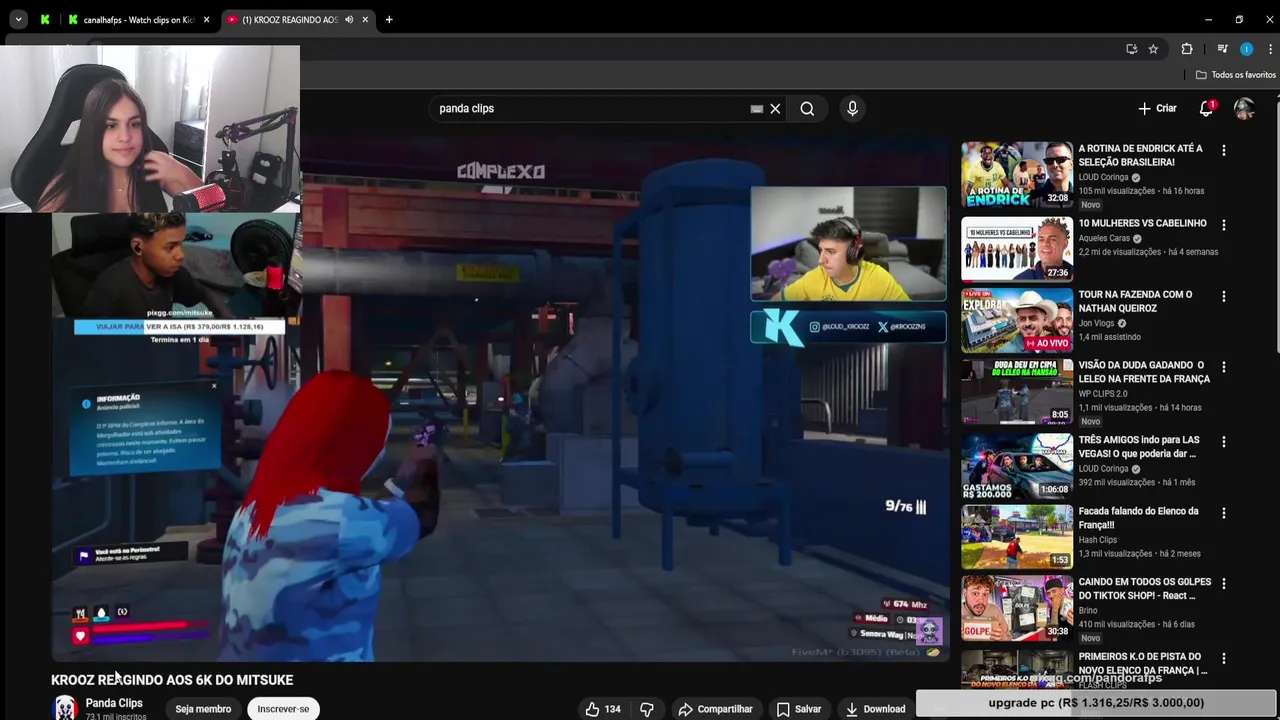Mute the YouTube tab audio icon
1280x720 pixels.
pos(349,19)
